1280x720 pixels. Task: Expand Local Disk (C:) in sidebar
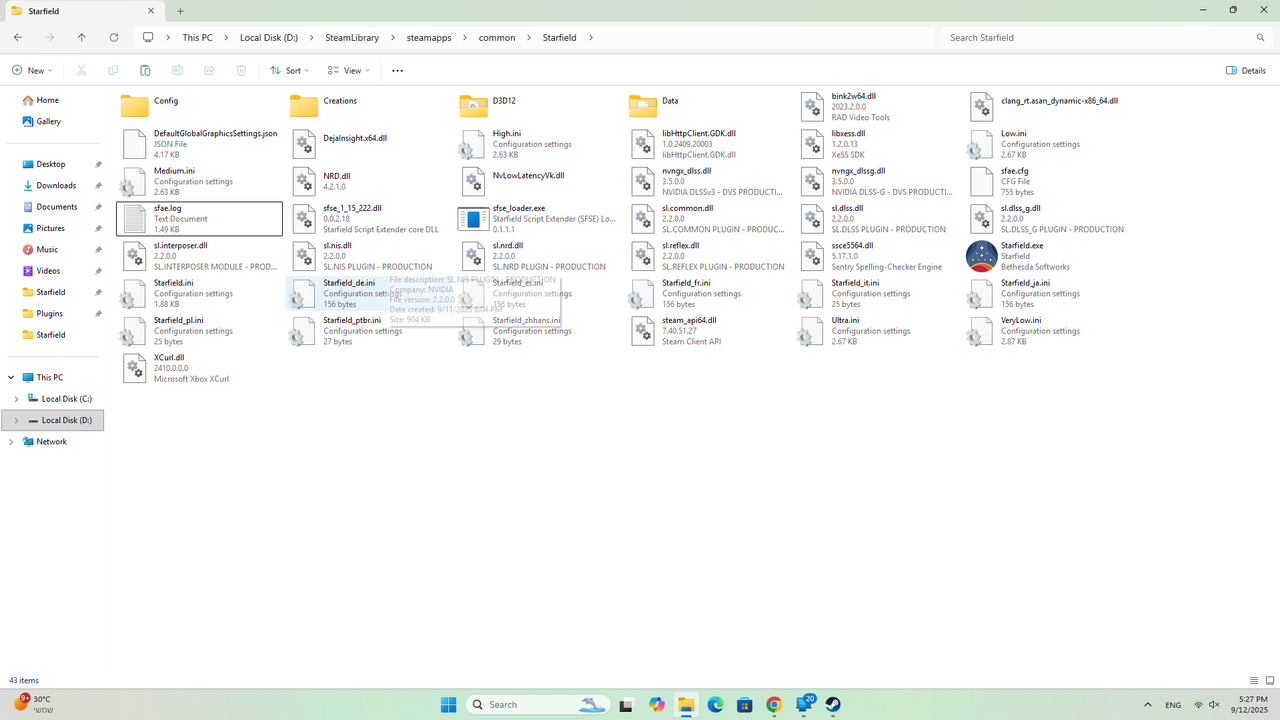(x=16, y=399)
